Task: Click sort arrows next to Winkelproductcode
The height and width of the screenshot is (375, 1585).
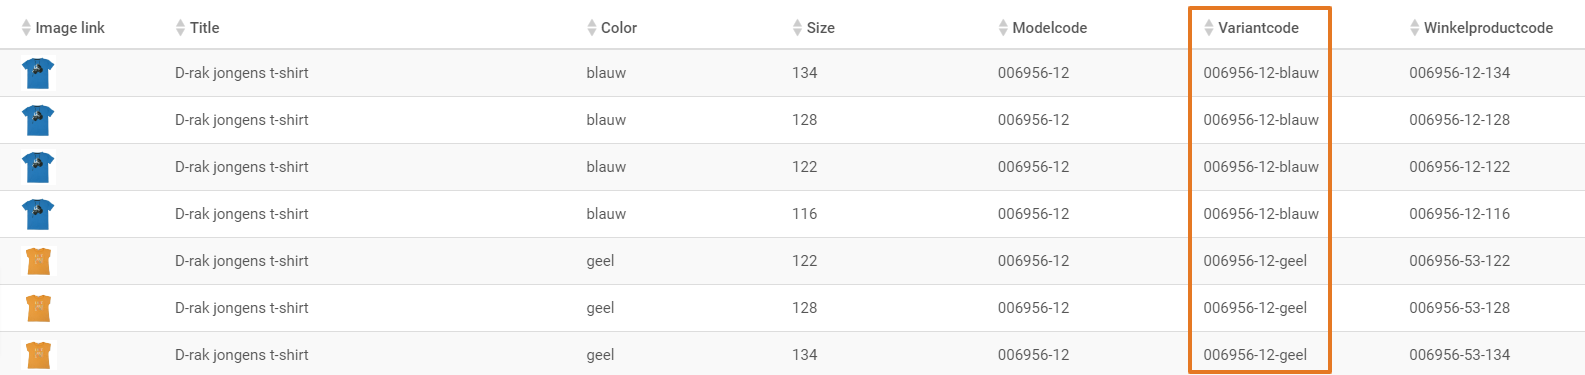Action: (x=1415, y=28)
